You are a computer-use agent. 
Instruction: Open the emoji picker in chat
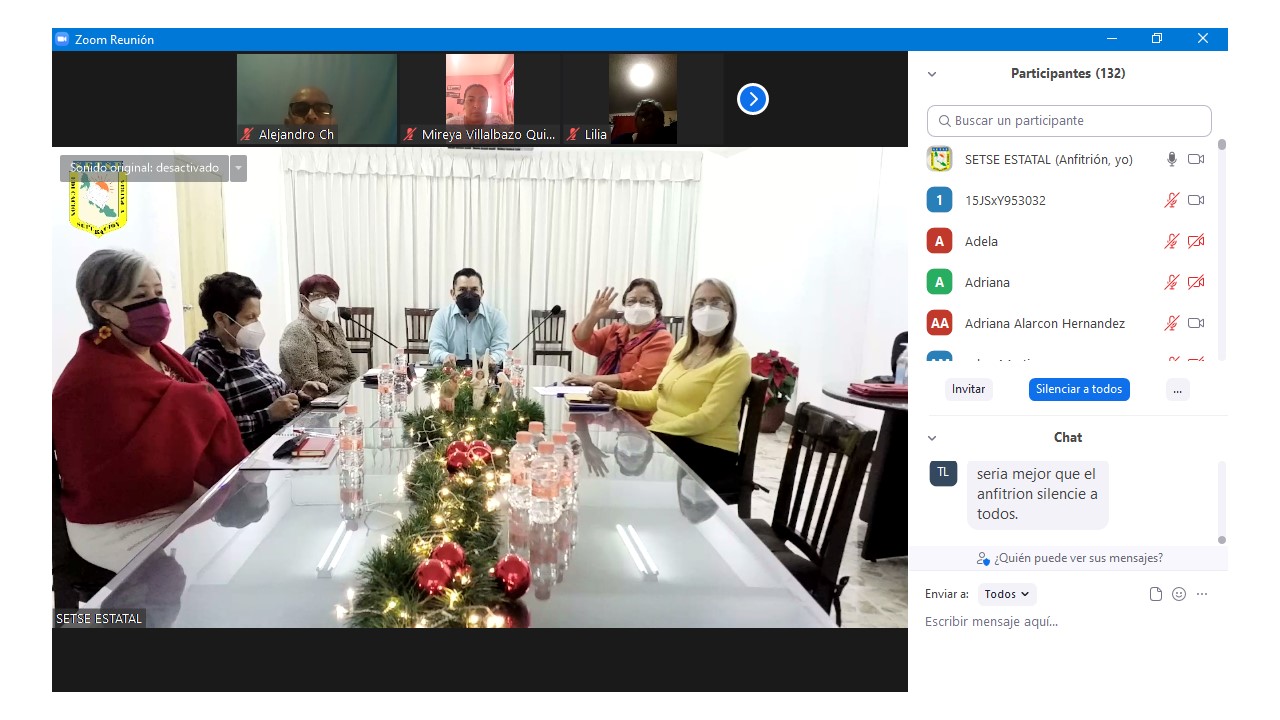tap(1179, 594)
